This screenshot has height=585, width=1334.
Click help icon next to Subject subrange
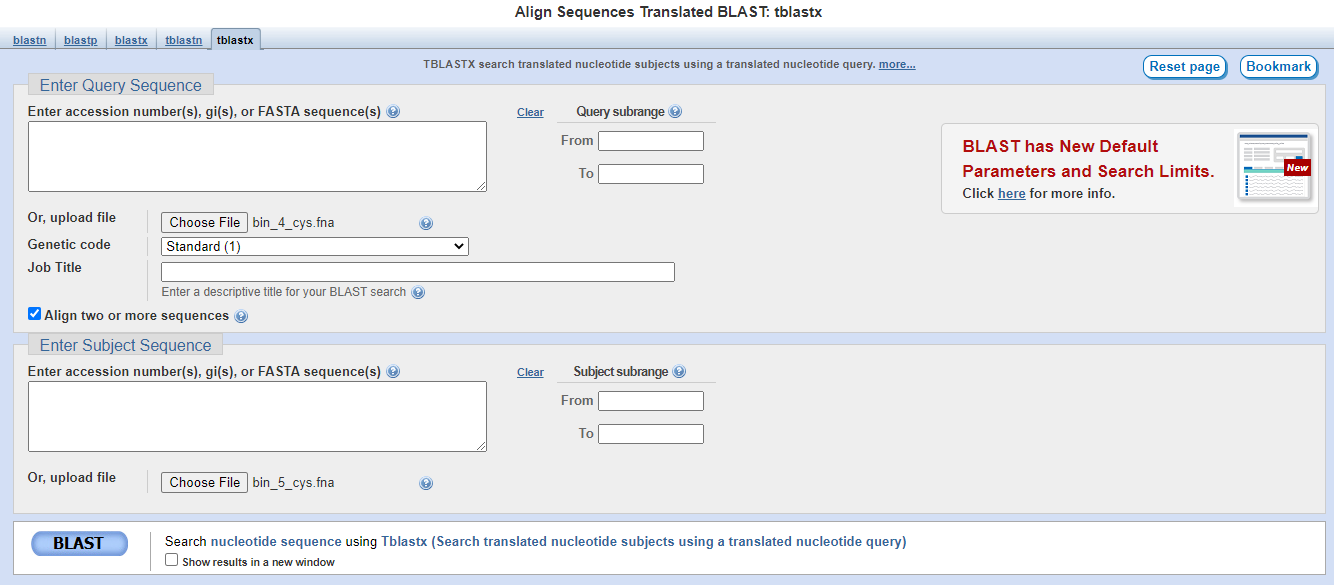679,372
